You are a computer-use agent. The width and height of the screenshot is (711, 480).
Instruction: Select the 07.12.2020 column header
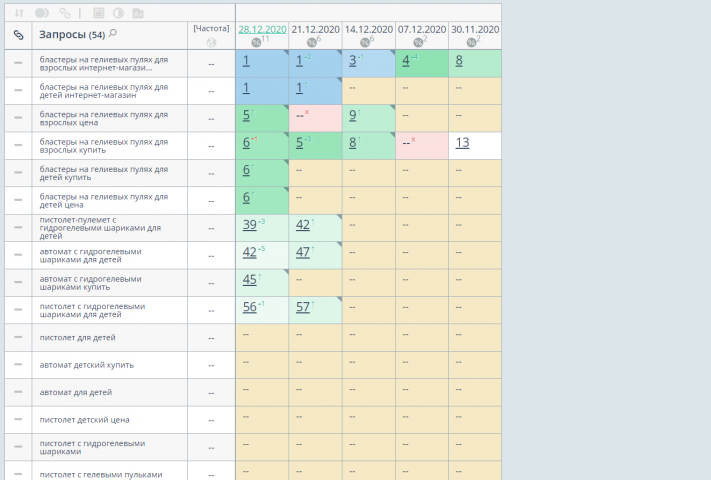(x=422, y=29)
